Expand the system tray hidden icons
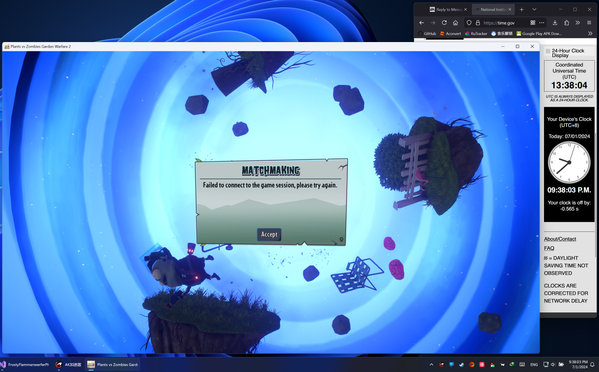 pyautogui.click(x=431, y=365)
